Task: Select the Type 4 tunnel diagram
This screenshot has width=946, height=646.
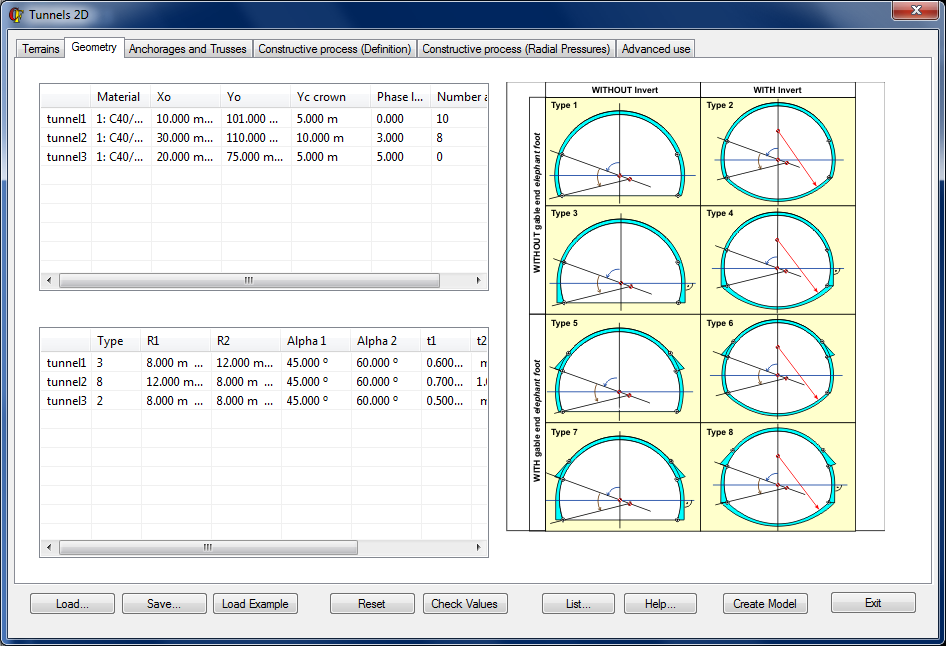Action: pyautogui.click(x=777, y=261)
